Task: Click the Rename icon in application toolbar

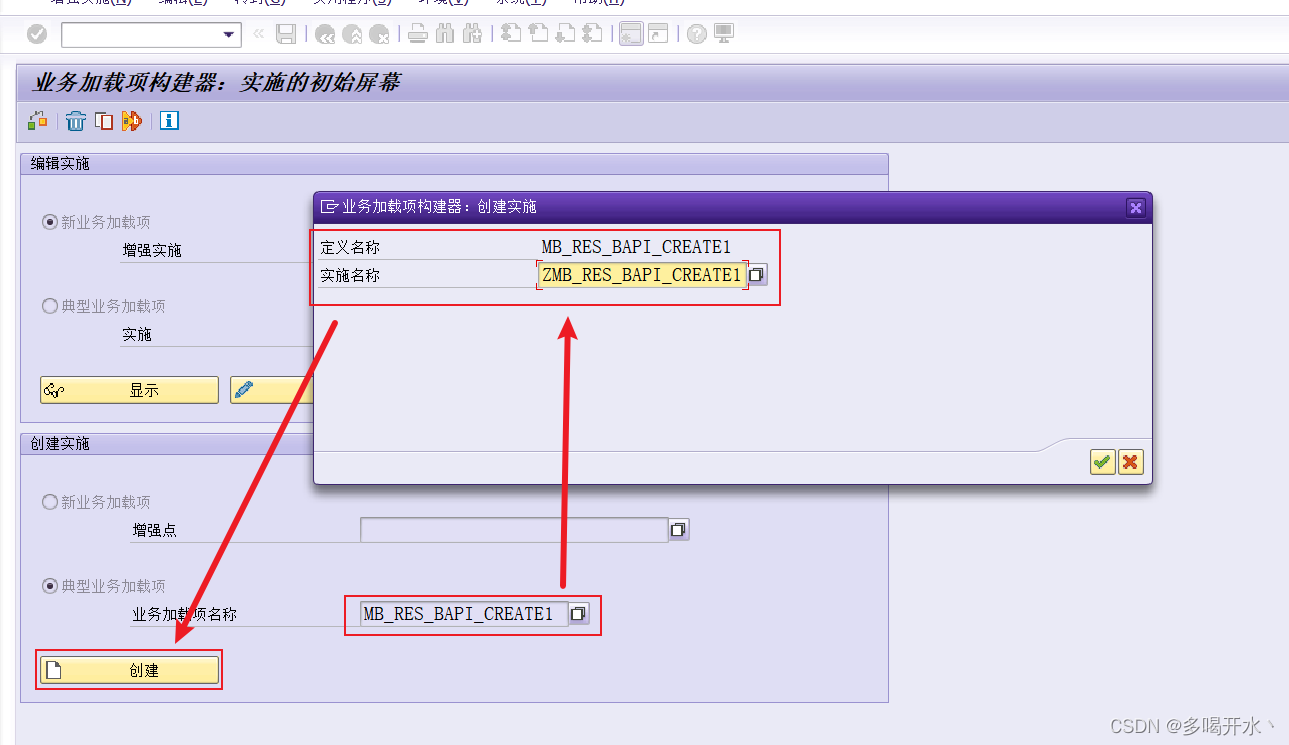Action: click(131, 120)
